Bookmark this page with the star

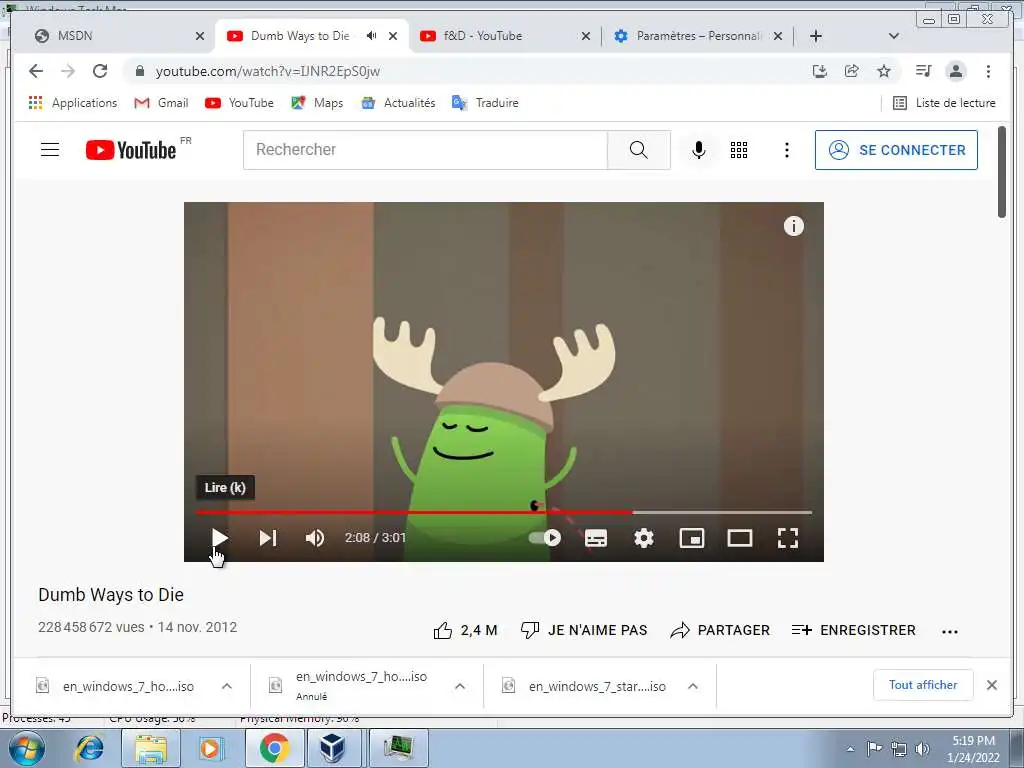(x=884, y=71)
